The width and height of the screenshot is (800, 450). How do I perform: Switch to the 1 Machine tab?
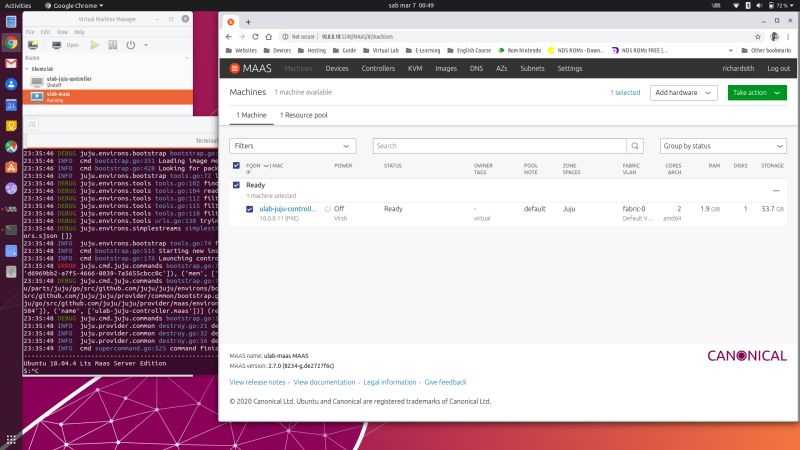[251, 115]
